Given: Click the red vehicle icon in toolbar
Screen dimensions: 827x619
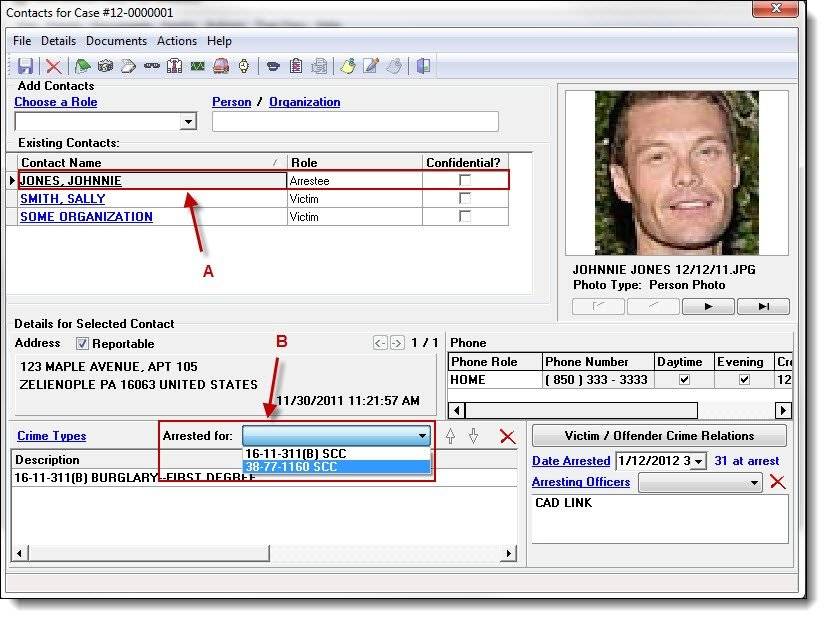Looking at the screenshot, I should coord(221,66).
